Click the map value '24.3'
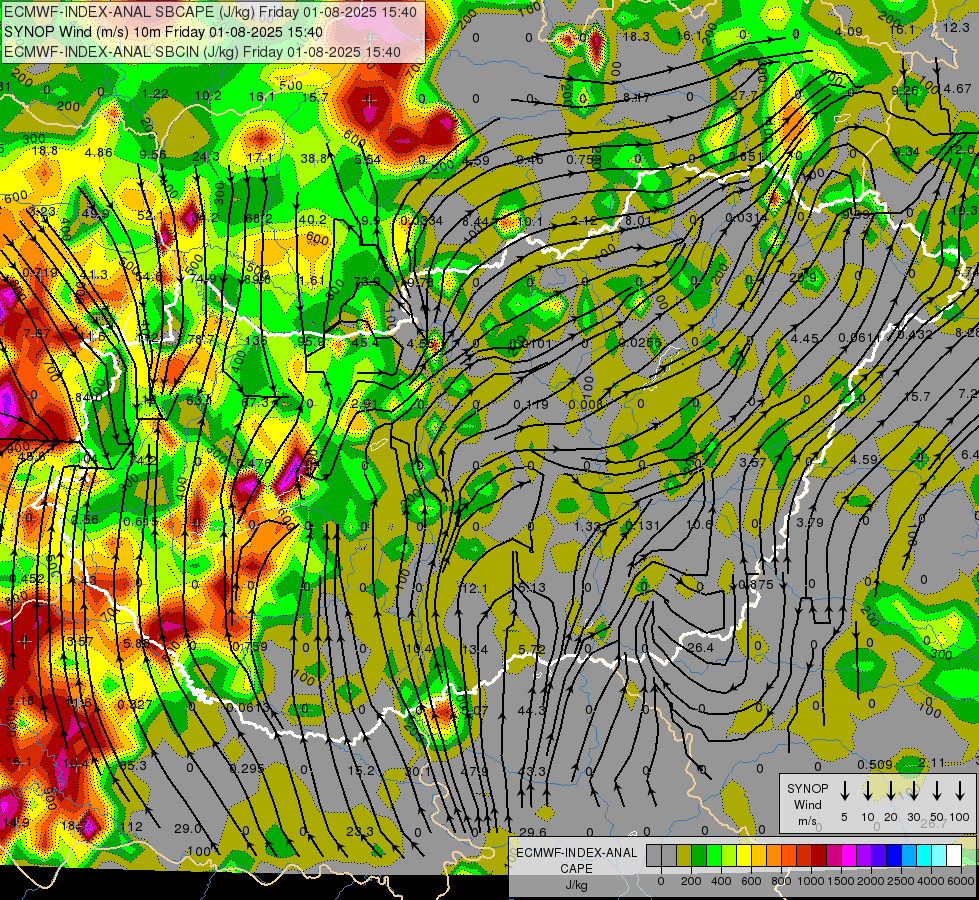 coord(206,157)
